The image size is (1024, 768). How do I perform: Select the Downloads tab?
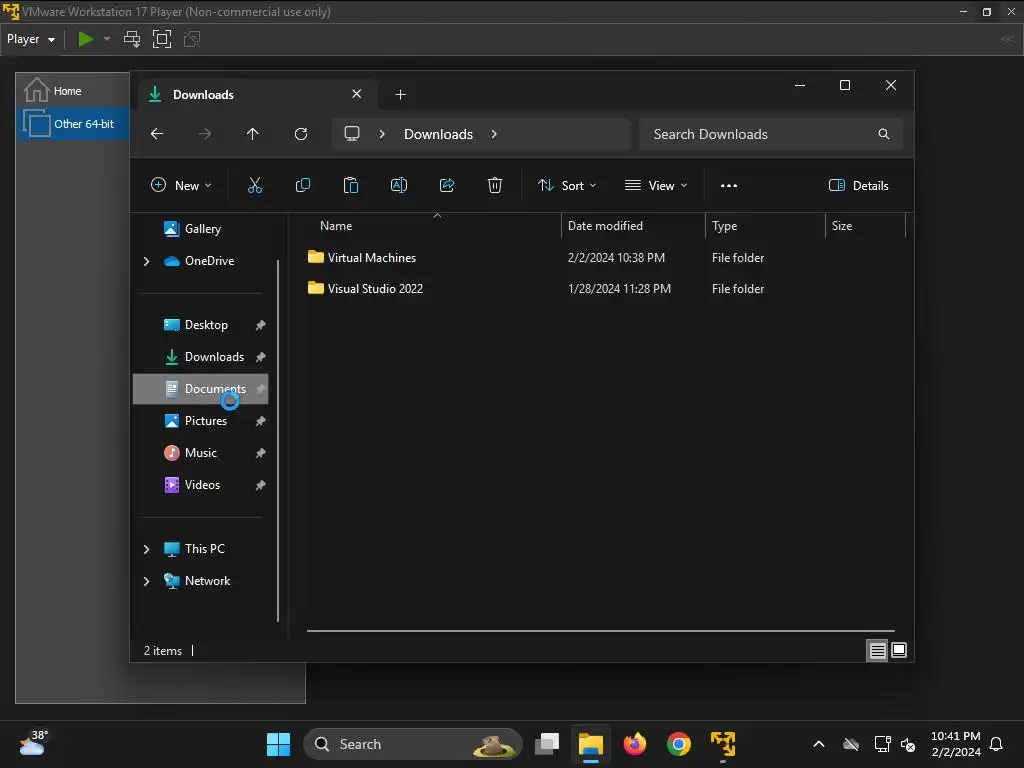(x=255, y=95)
